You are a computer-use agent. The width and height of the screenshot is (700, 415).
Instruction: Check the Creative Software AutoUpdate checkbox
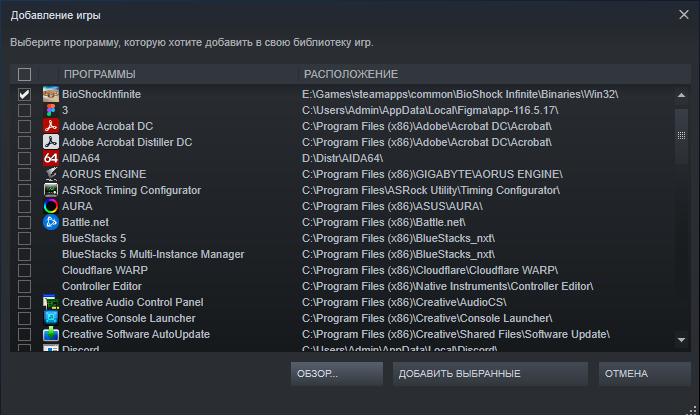tap(24, 334)
